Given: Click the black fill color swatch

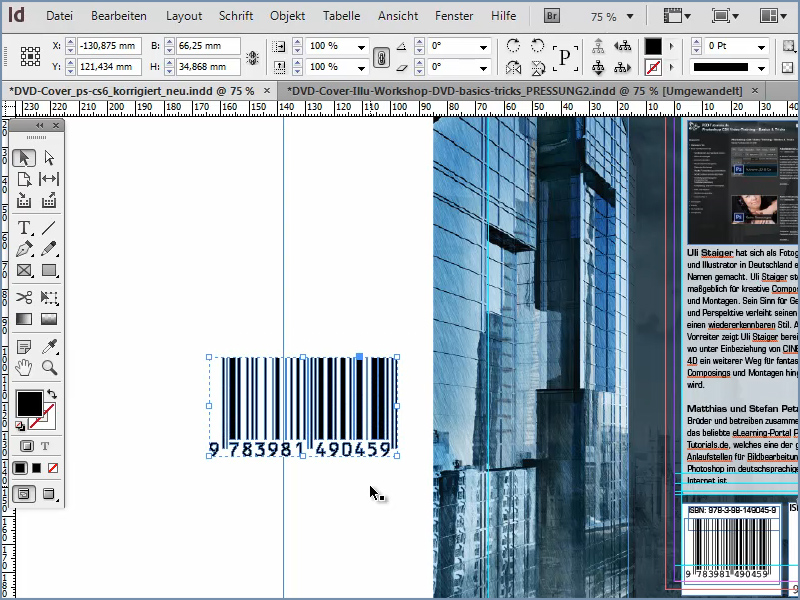Looking at the screenshot, I should (29, 403).
